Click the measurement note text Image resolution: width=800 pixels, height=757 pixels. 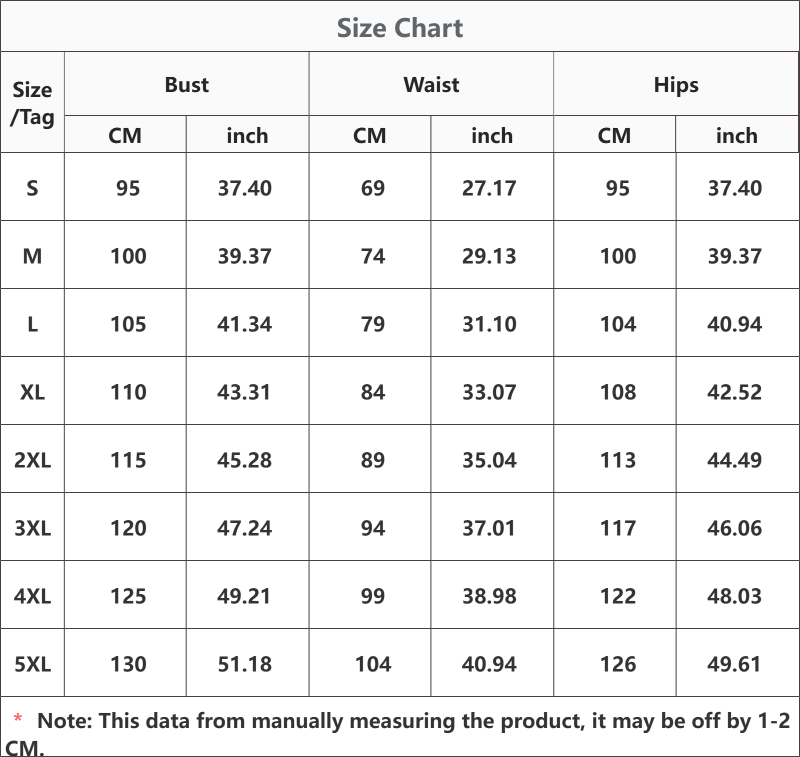(398, 734)
